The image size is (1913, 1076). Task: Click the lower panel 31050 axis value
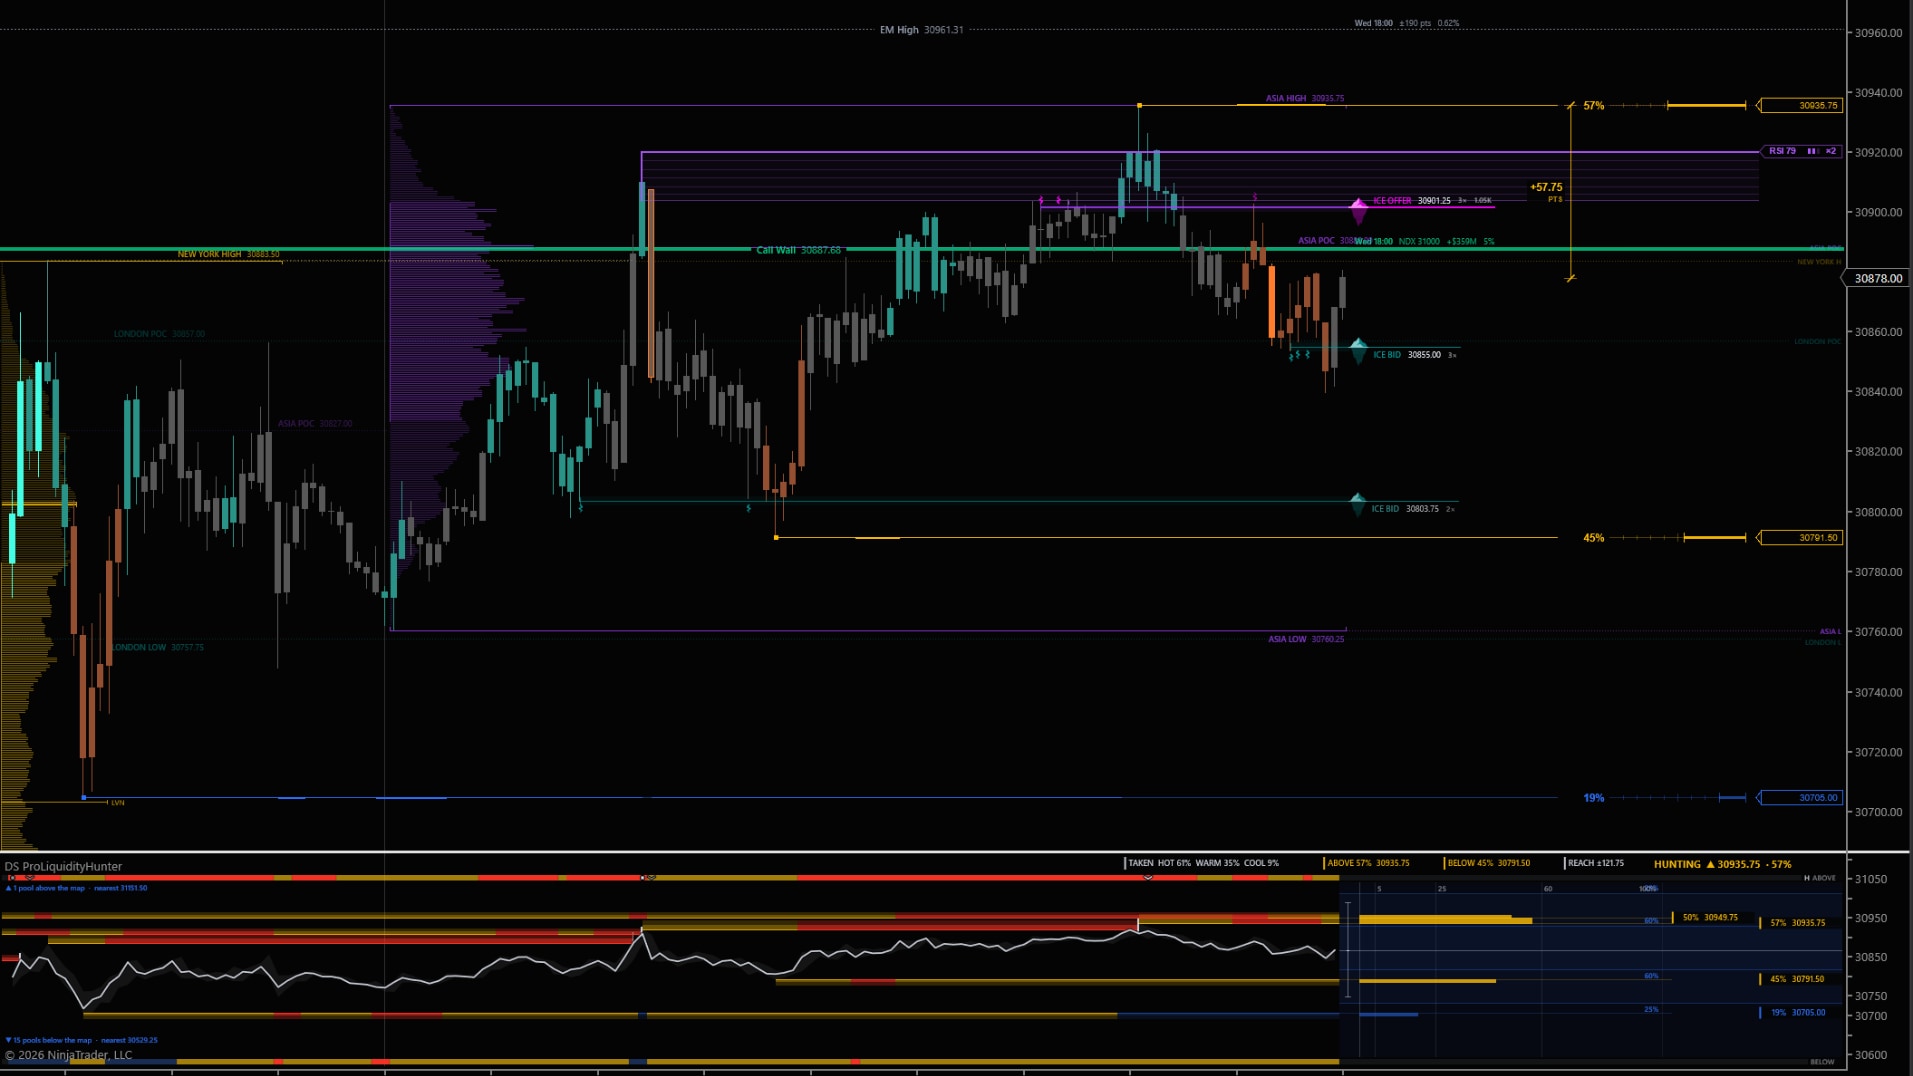point(1871,879)
